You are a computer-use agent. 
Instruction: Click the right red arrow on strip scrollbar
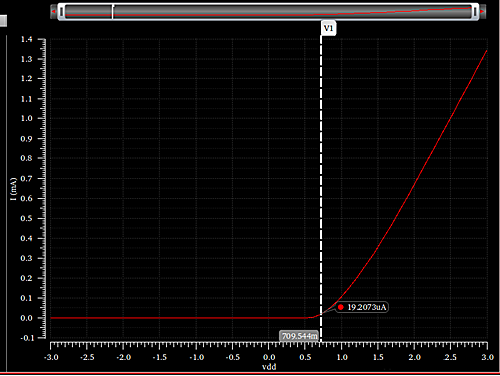coord(483,12)
